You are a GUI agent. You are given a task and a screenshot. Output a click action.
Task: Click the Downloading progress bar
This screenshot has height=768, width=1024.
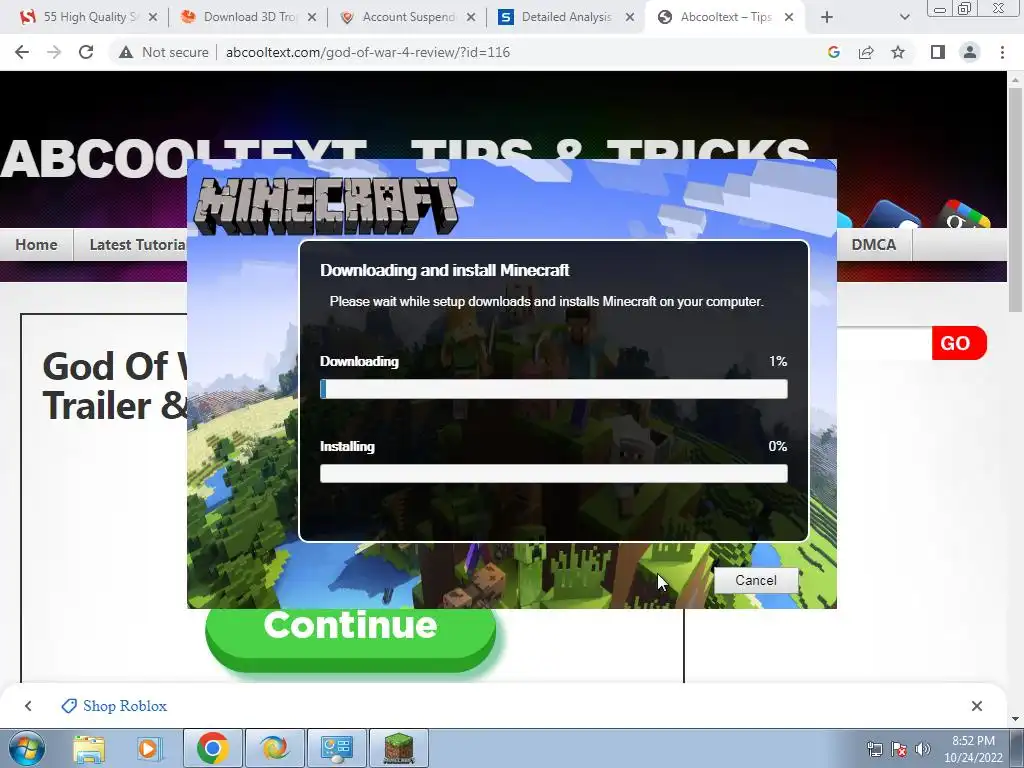554,389
